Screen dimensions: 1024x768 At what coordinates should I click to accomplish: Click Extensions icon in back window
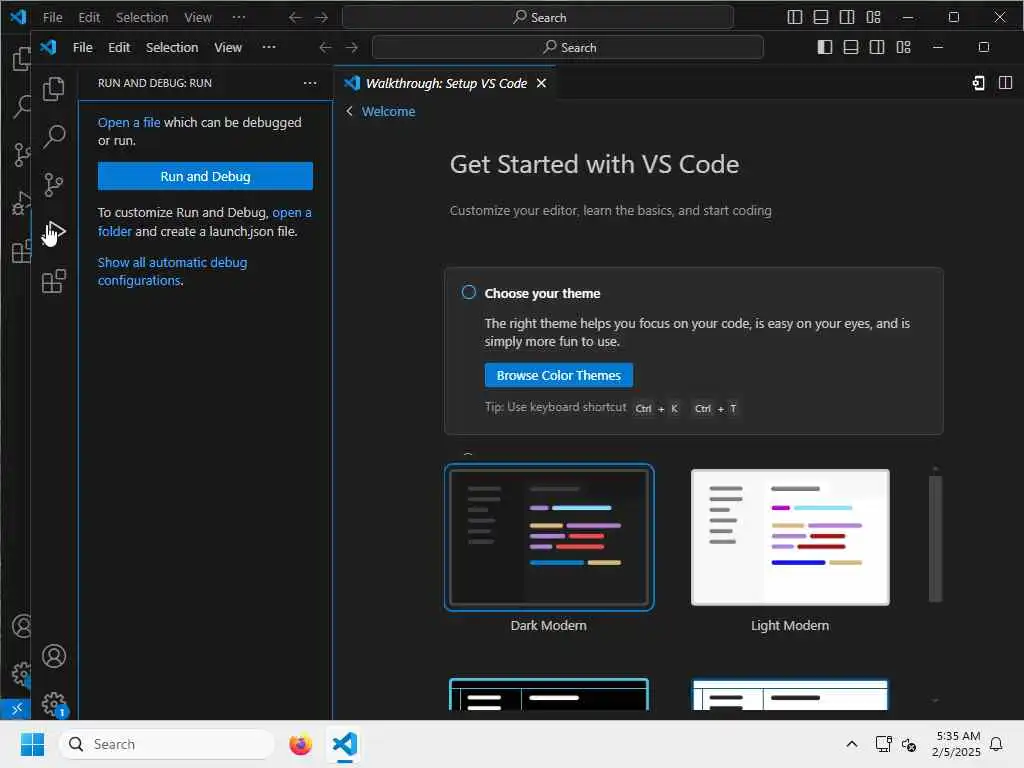[x=21, y=251]
